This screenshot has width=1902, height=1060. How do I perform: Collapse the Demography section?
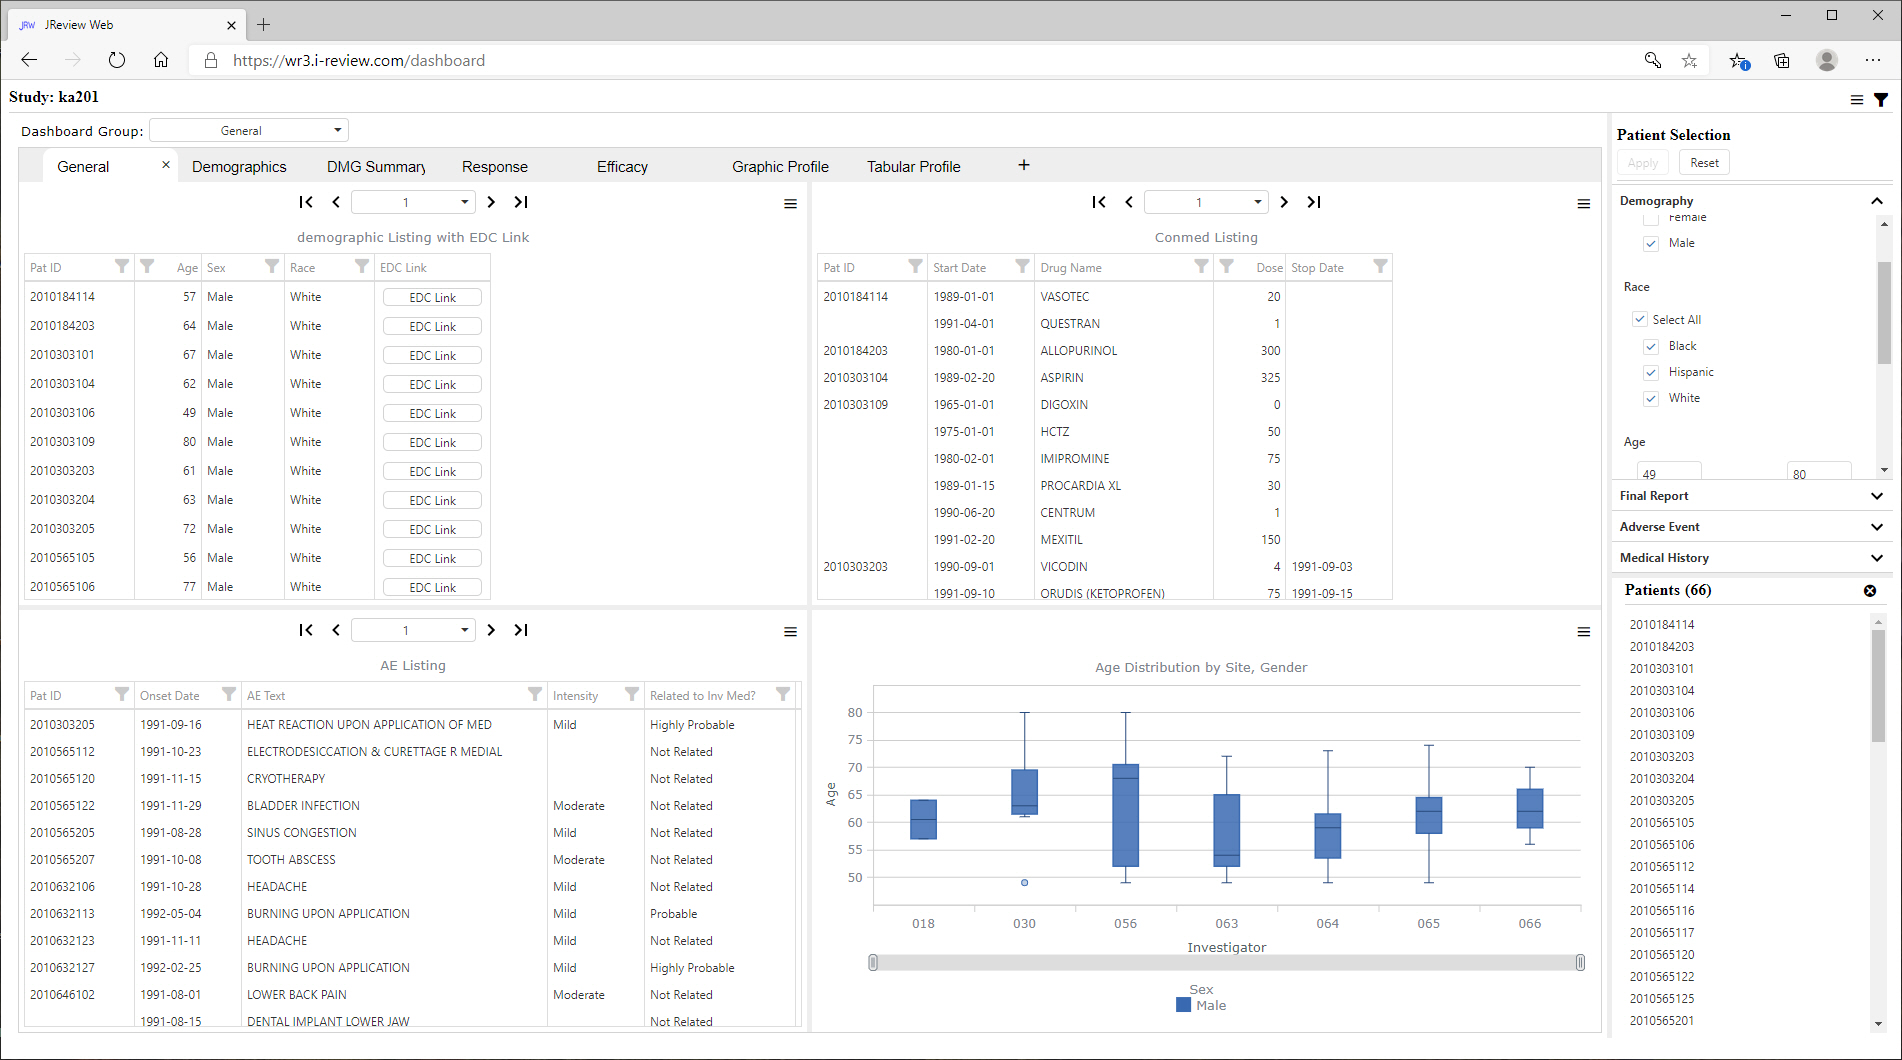pos(1877,201)
